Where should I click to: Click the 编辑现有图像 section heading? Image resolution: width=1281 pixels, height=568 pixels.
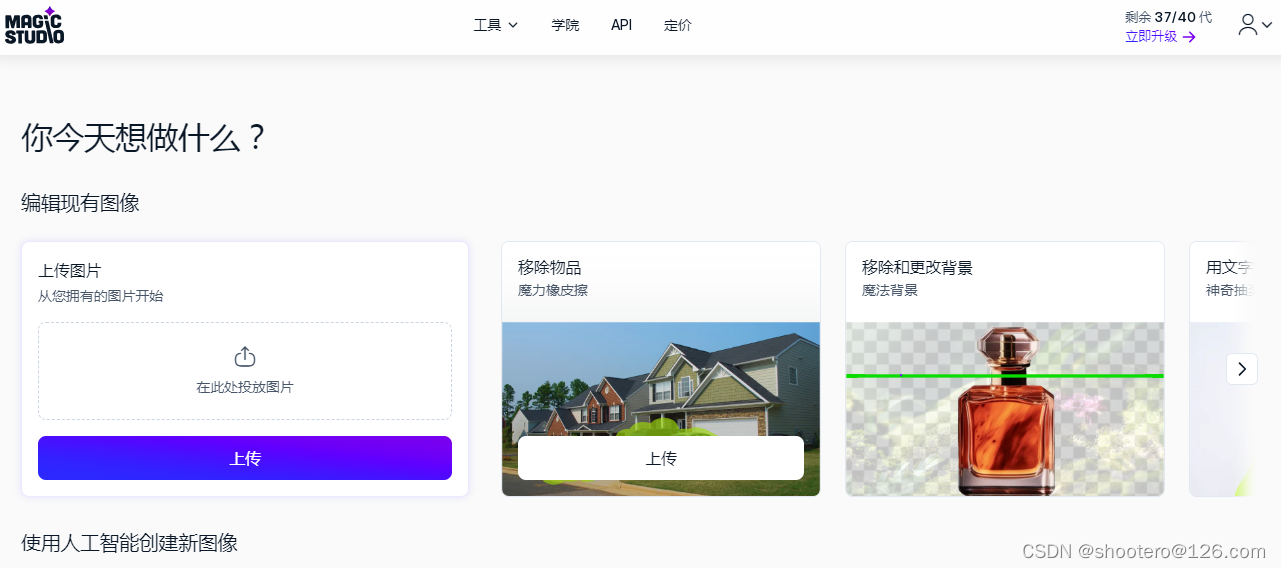[x=81, y=203]
